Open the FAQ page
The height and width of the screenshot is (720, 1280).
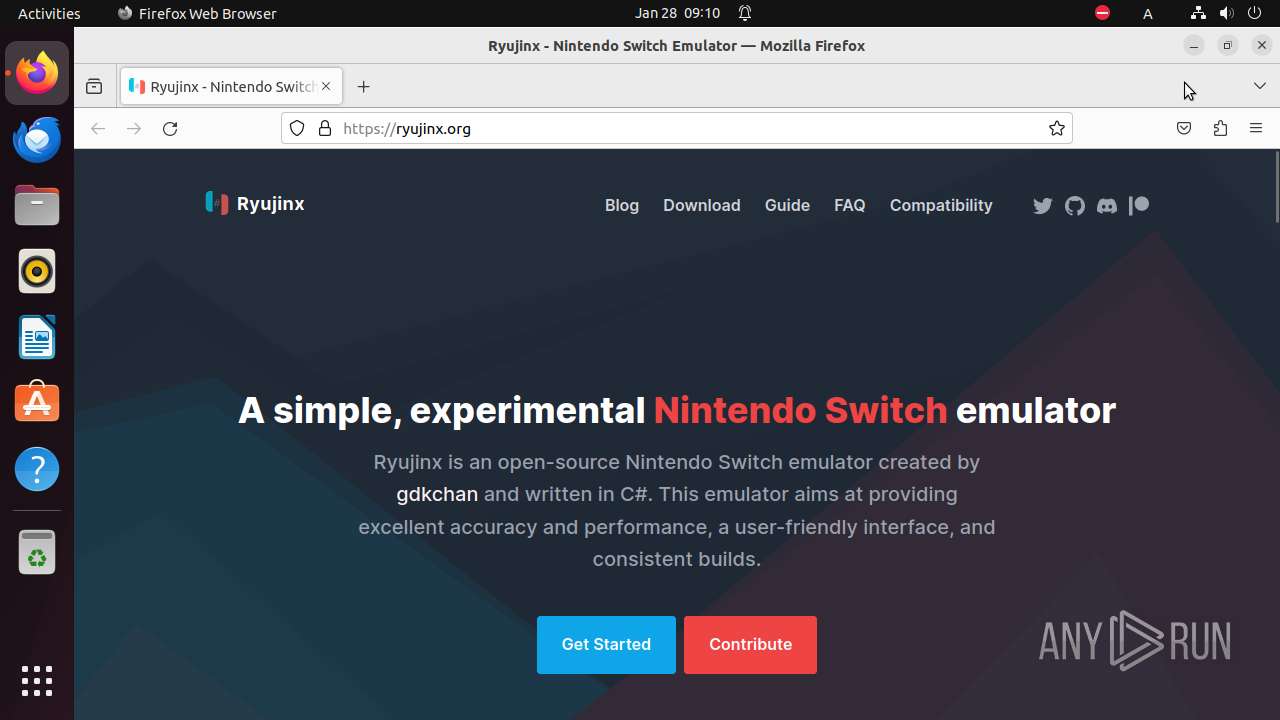[850, 205]
